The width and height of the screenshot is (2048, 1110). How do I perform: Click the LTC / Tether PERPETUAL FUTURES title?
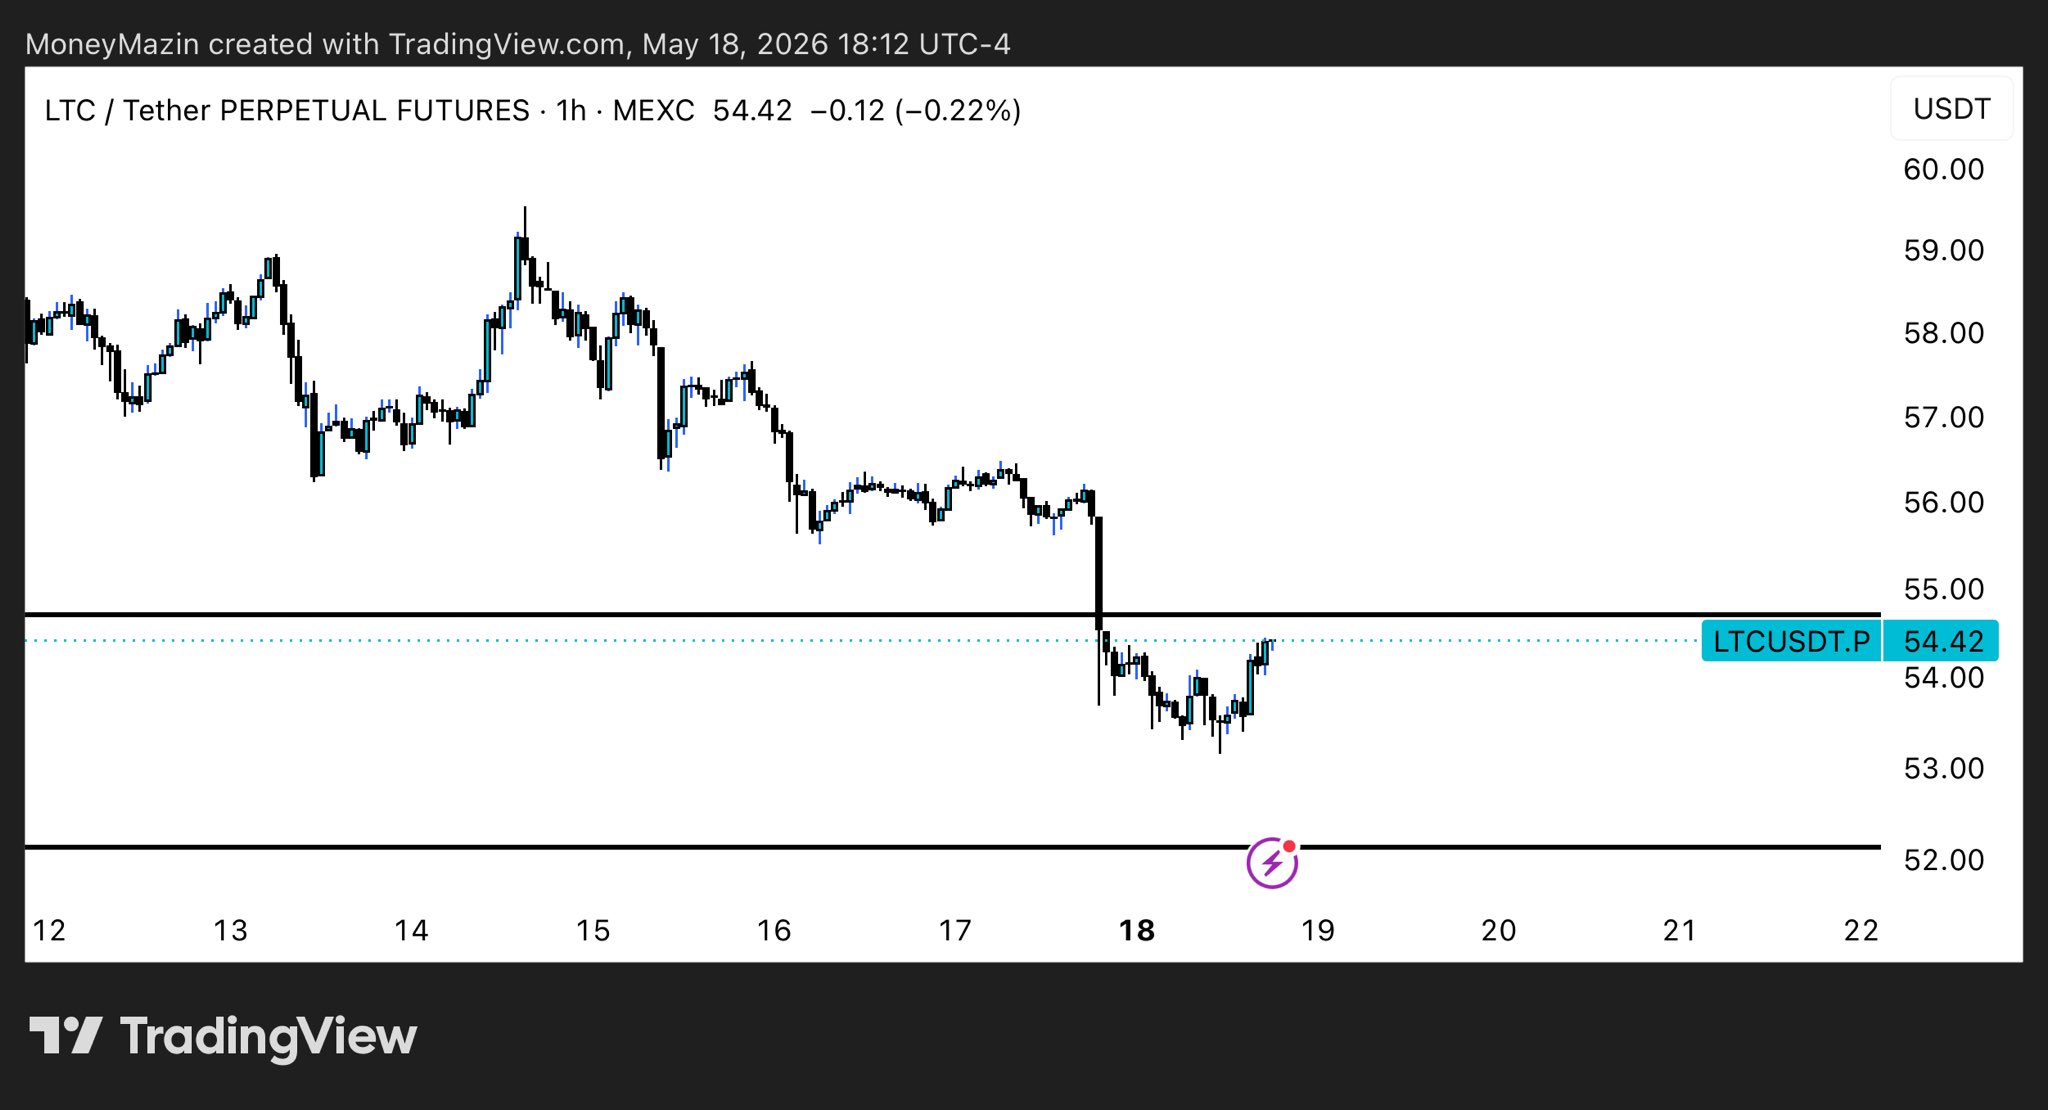tap(287, 110)
